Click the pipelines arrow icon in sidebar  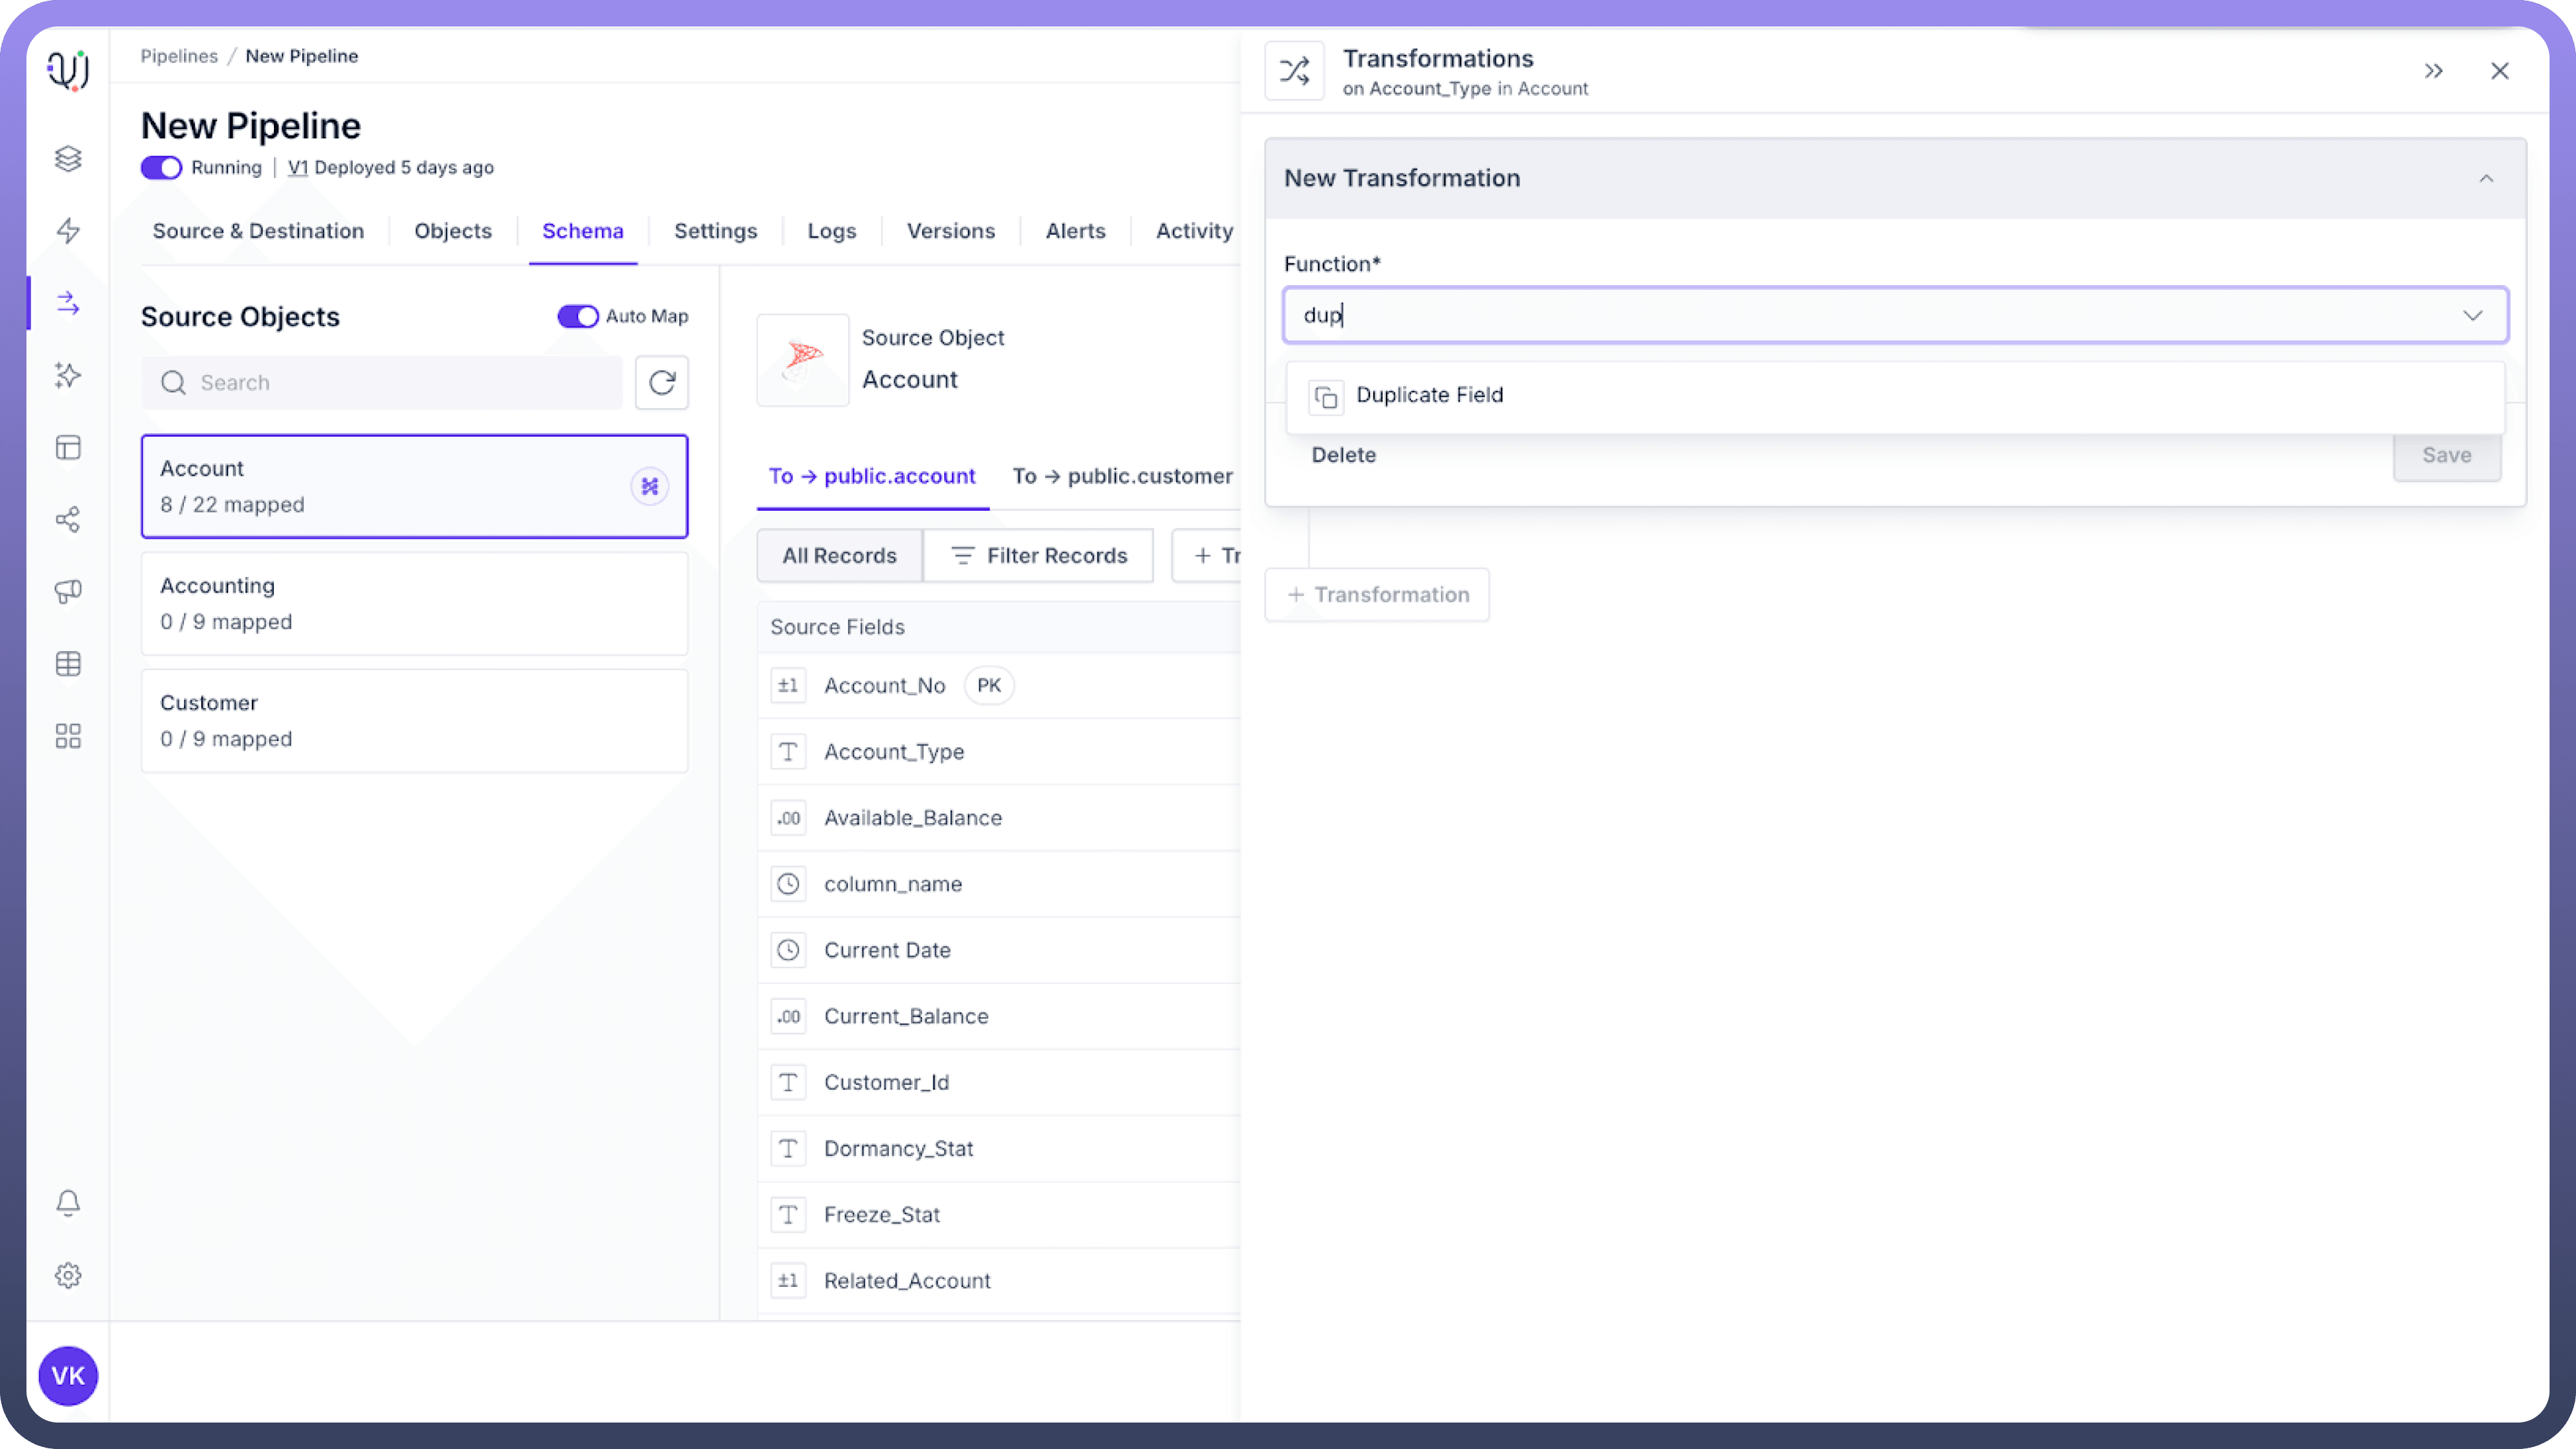click(x=68, y=303)
